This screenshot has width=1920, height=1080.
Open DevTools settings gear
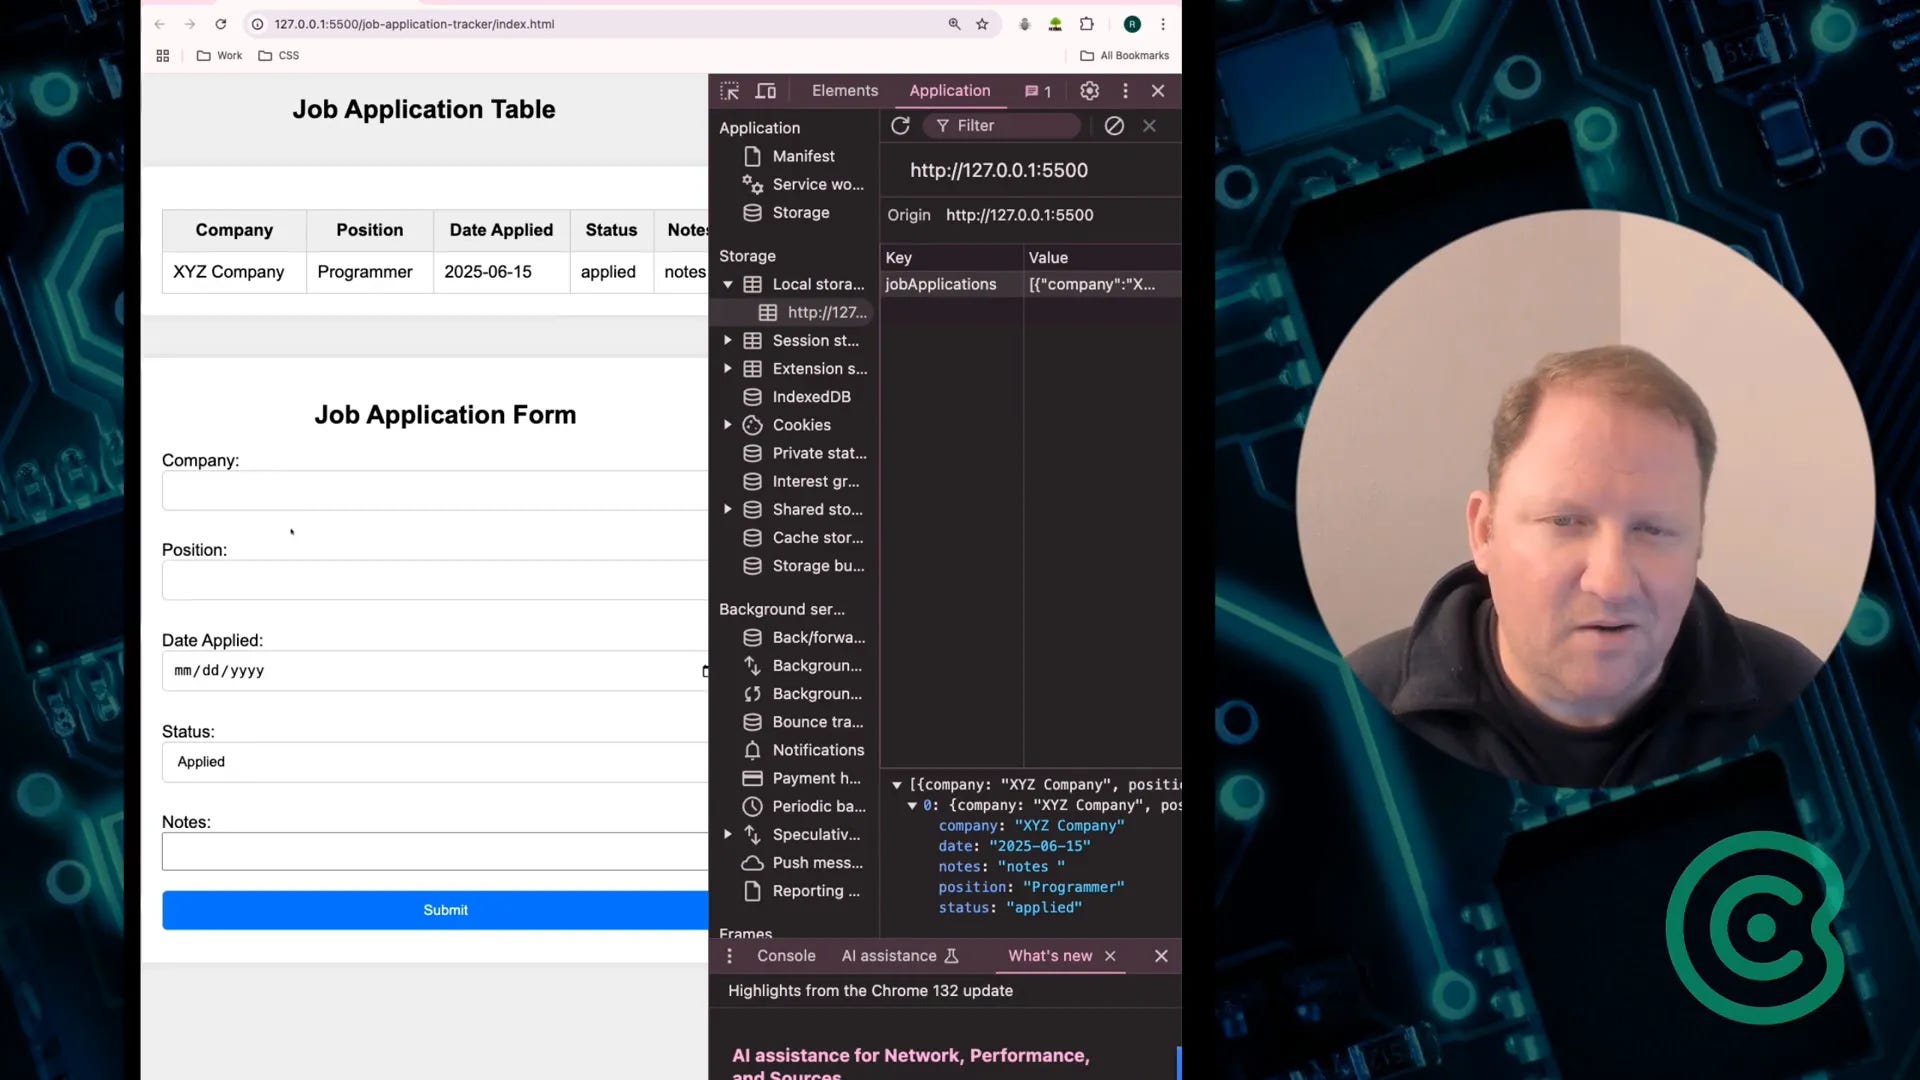coord(1089,91)
